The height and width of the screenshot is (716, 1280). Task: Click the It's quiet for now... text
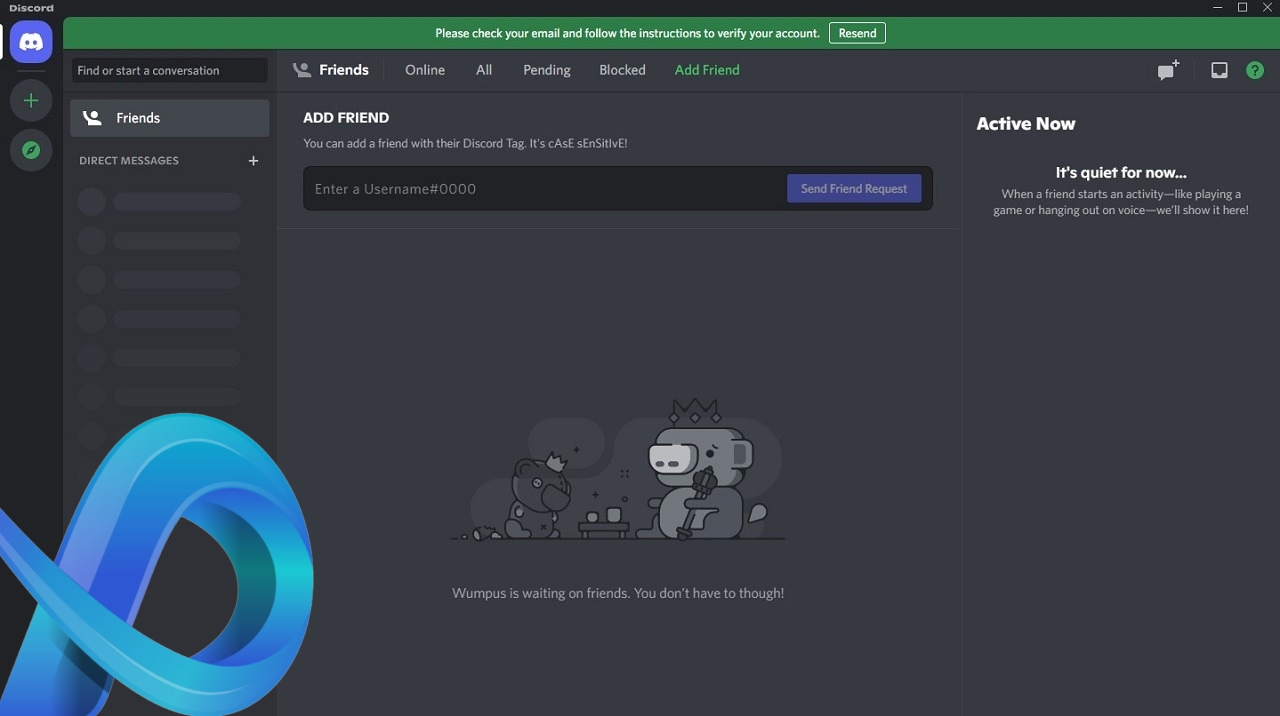click(1121, 172)
